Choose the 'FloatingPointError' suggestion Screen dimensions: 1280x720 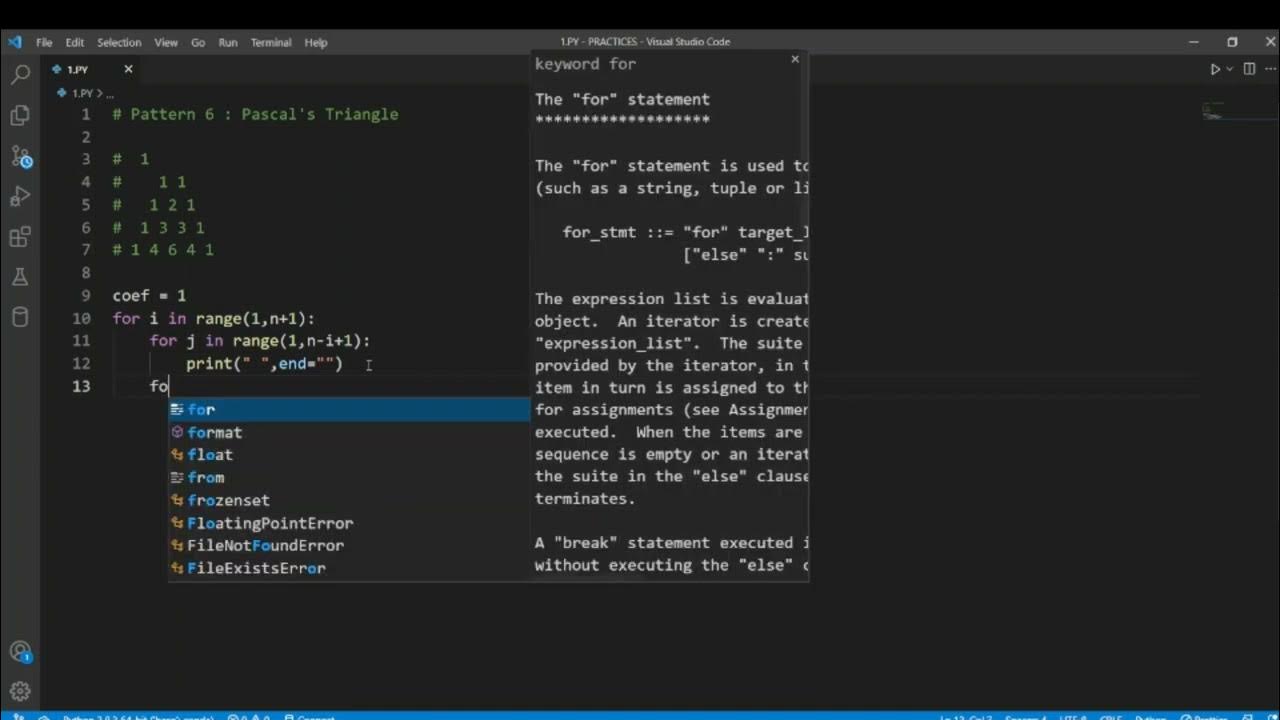[x=349, y=523]
